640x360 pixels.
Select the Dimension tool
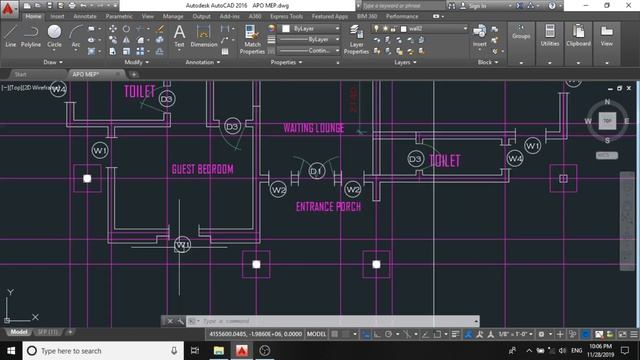click(x=203, y=36)
